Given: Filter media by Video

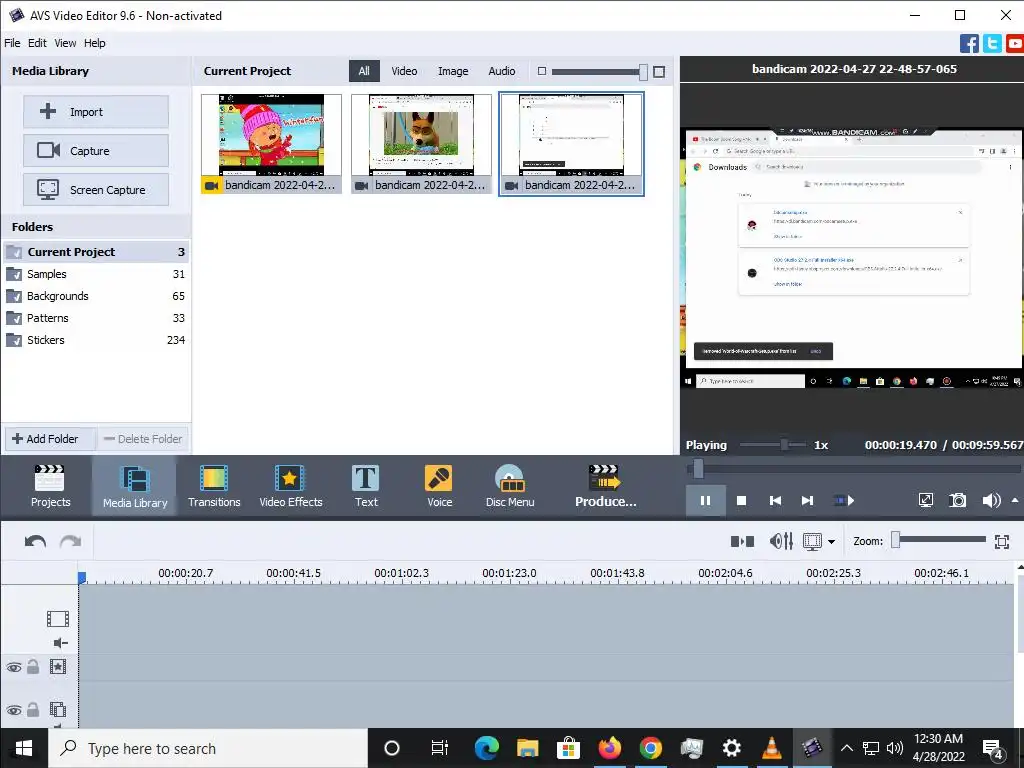Looking at the screenshot, I should (404, 71).
